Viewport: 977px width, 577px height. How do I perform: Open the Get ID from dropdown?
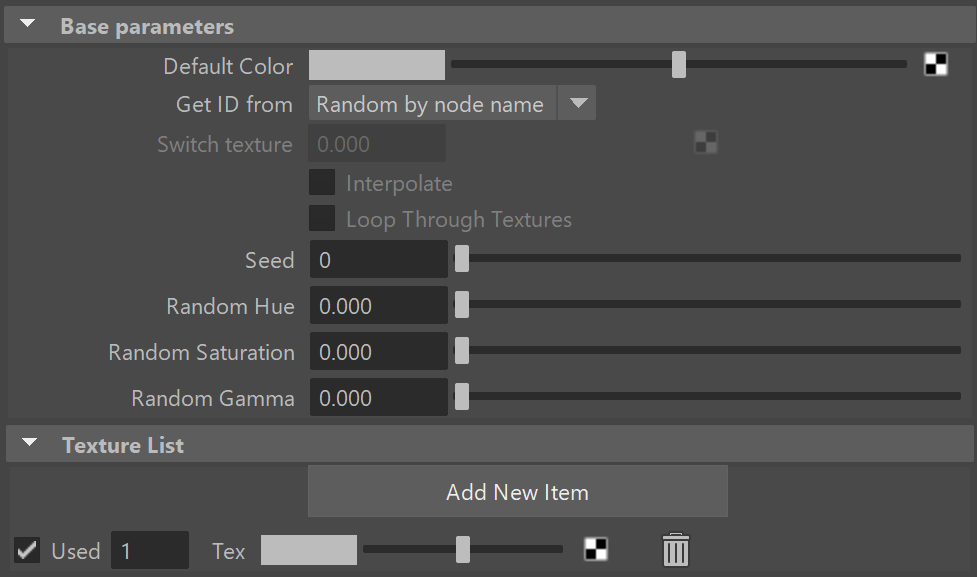(452, 103)
